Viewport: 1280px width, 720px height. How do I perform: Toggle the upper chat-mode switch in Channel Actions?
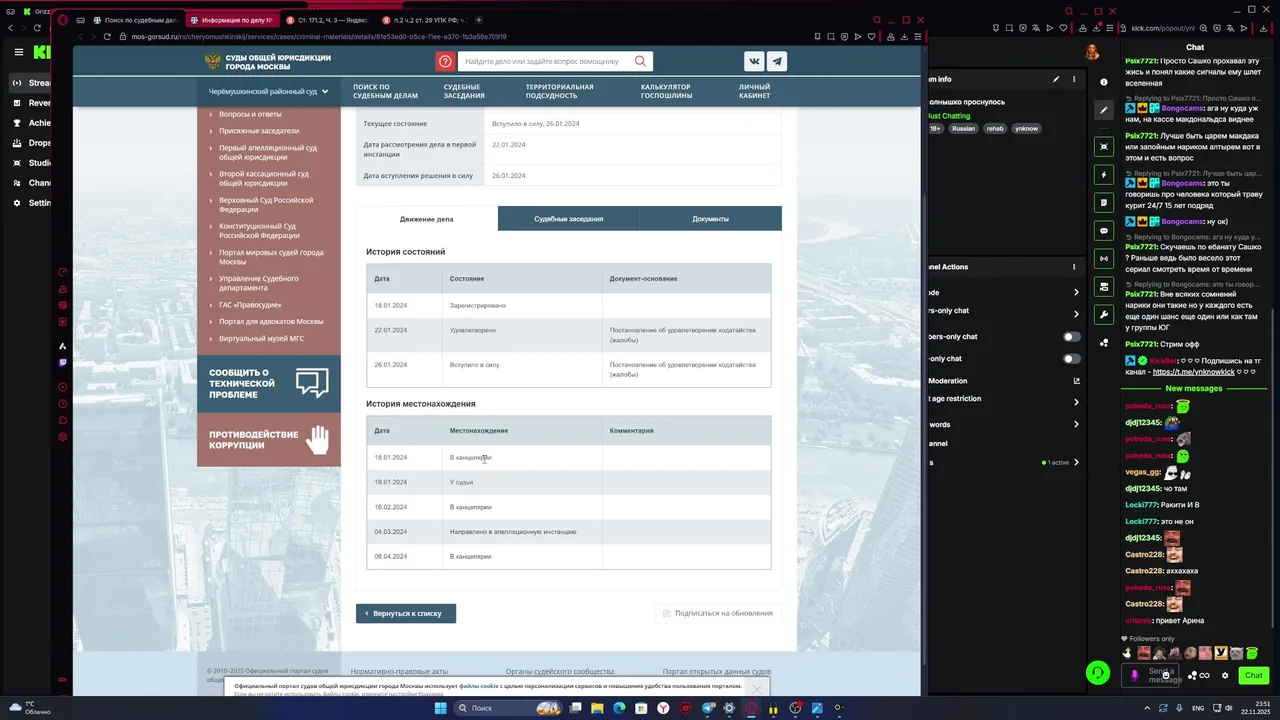pyautogui.click(x=1072, y=337)
